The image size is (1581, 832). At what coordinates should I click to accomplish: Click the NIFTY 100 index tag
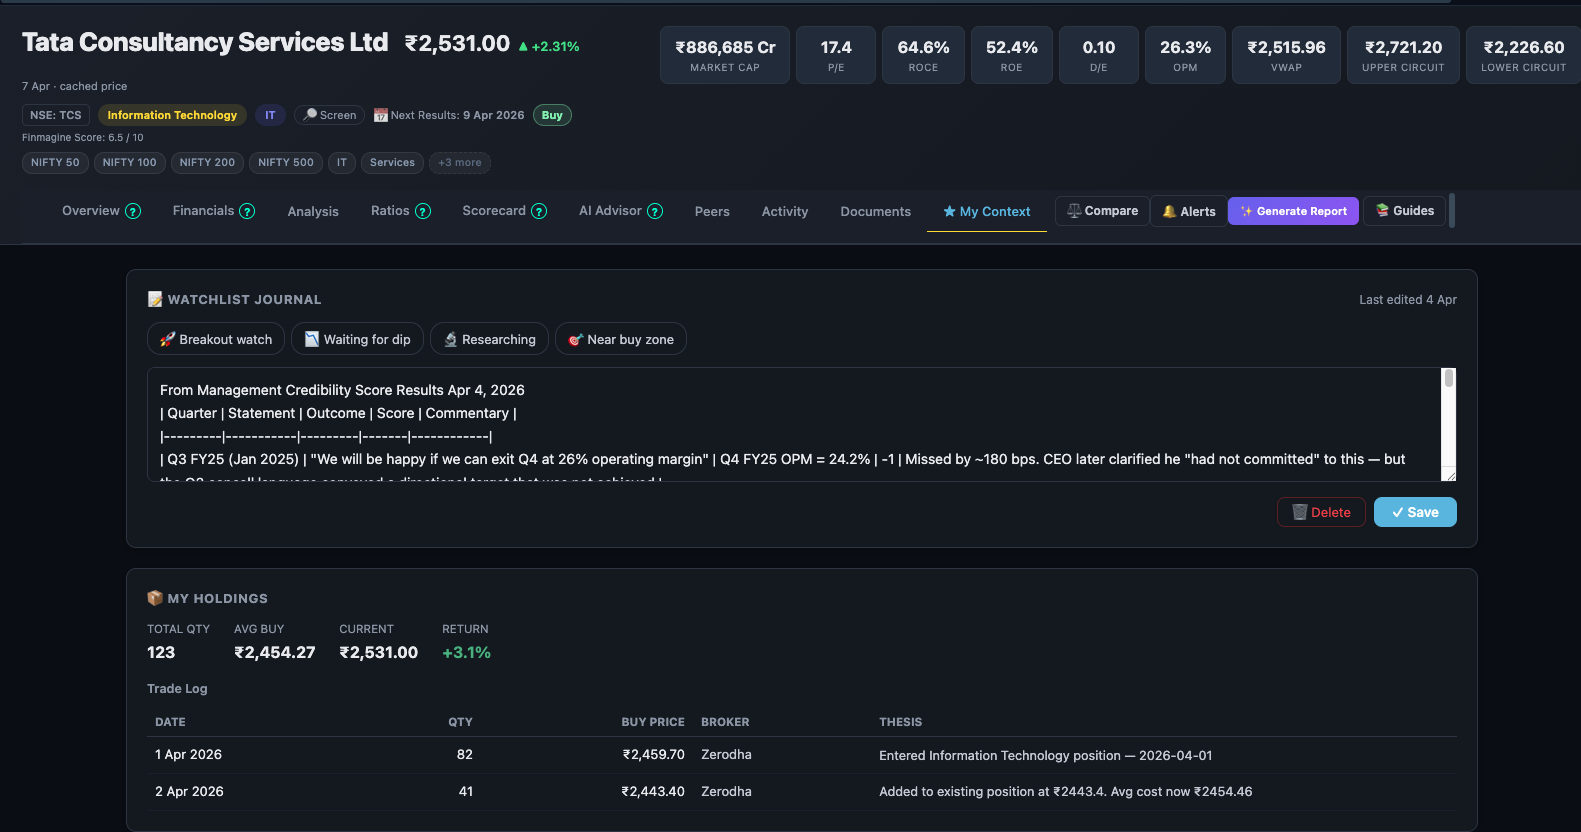[x=130, y=163]
